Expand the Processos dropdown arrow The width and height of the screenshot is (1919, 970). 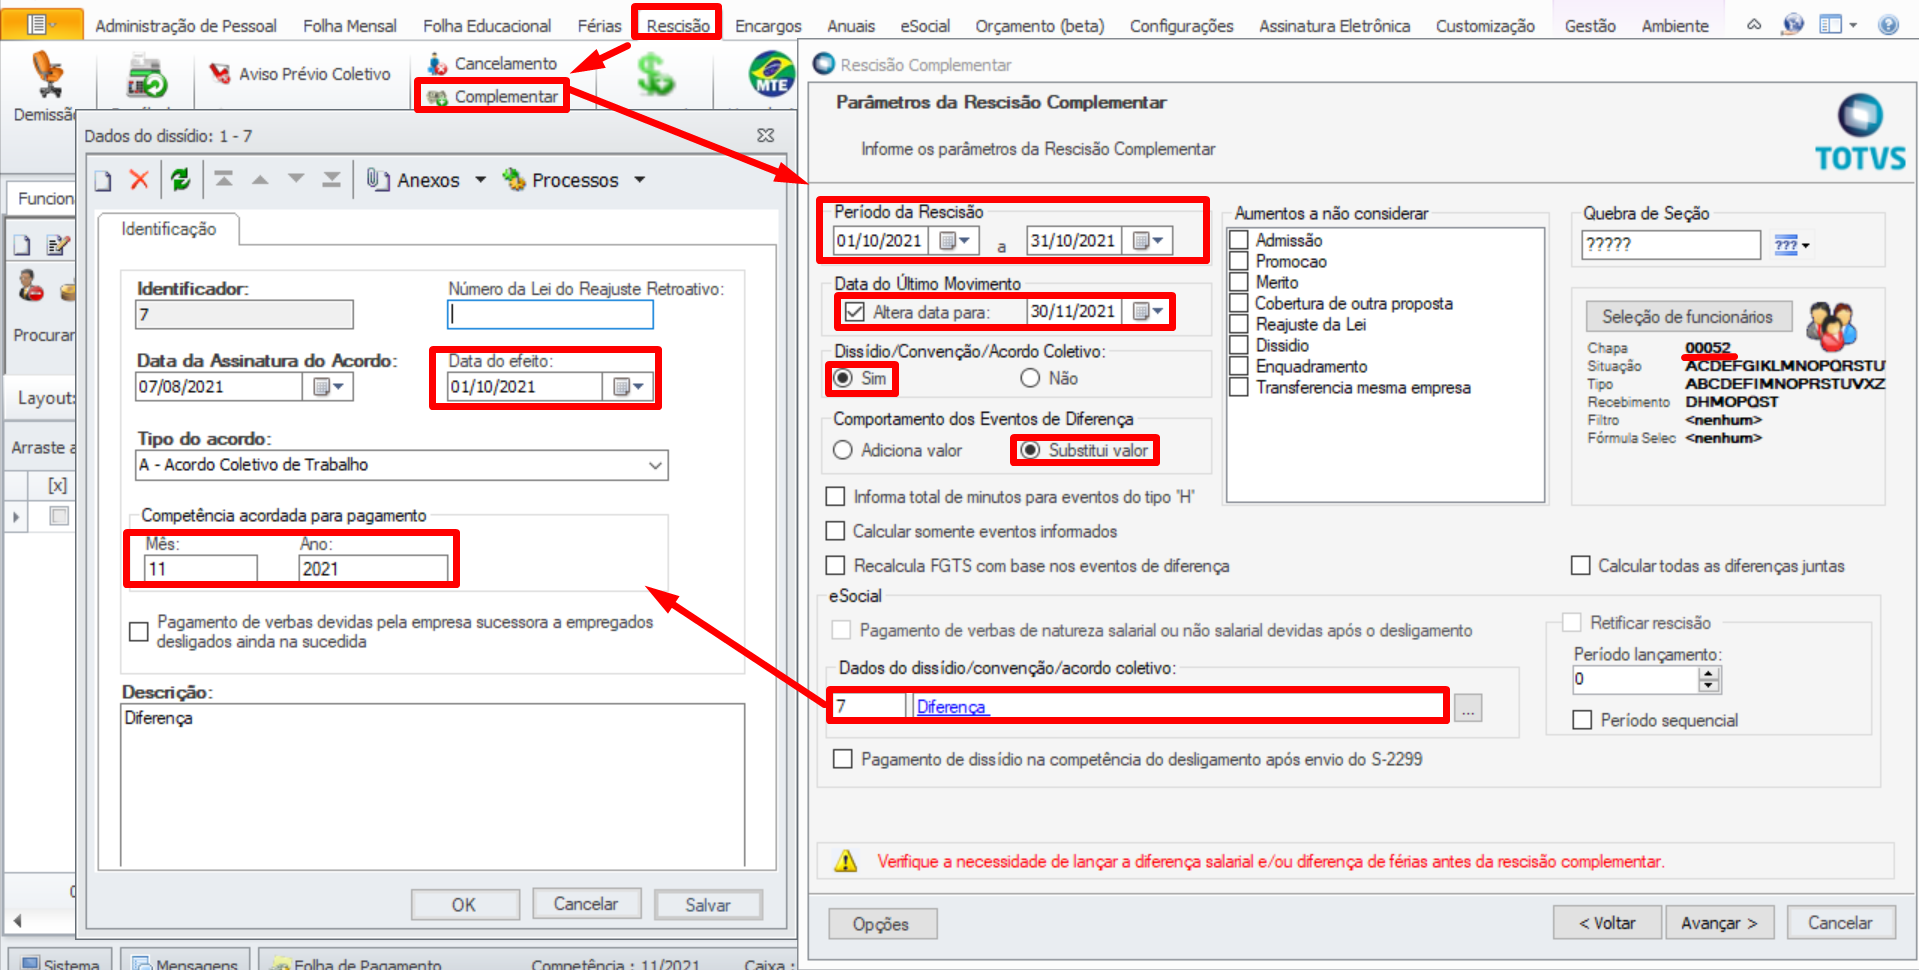640,180
